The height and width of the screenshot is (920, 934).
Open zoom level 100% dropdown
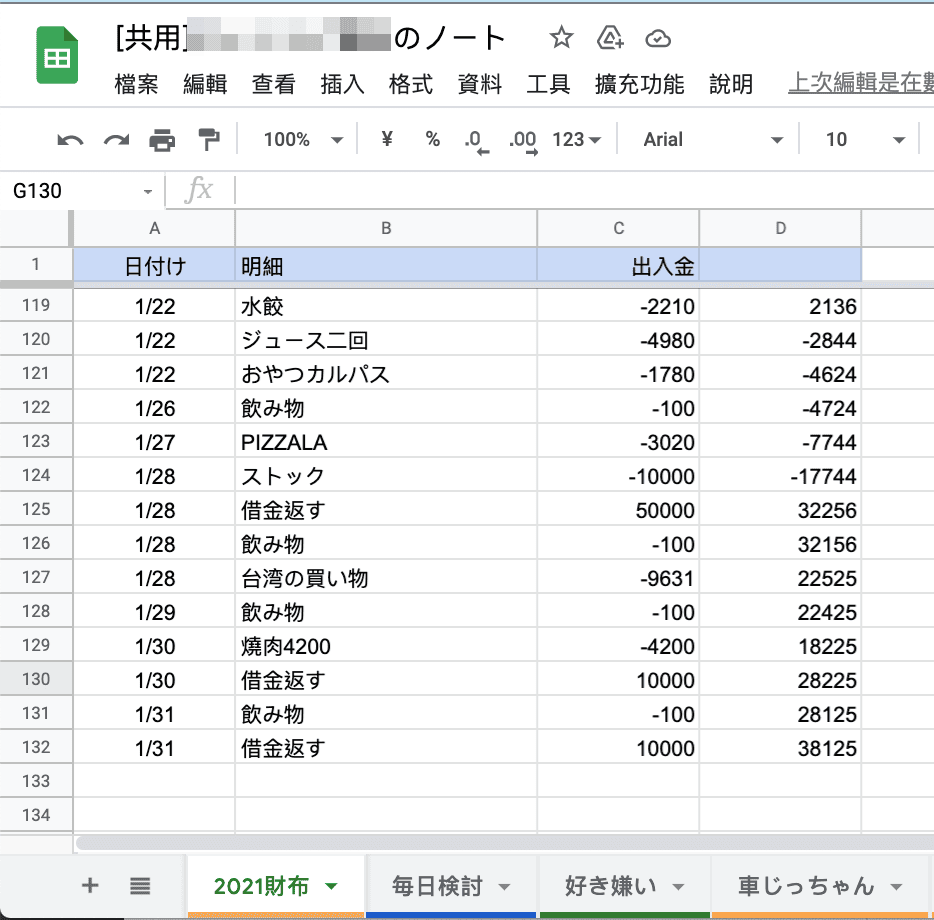coord(304,139)
